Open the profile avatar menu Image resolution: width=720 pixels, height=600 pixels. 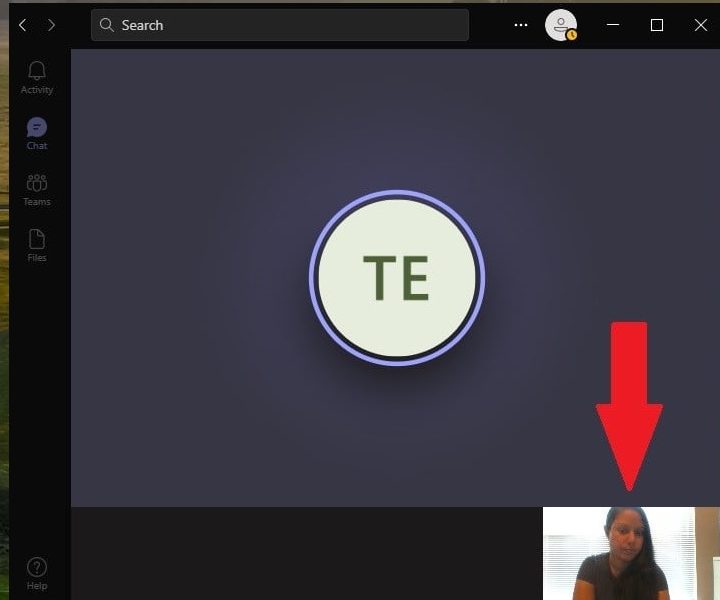pos(561,25)
